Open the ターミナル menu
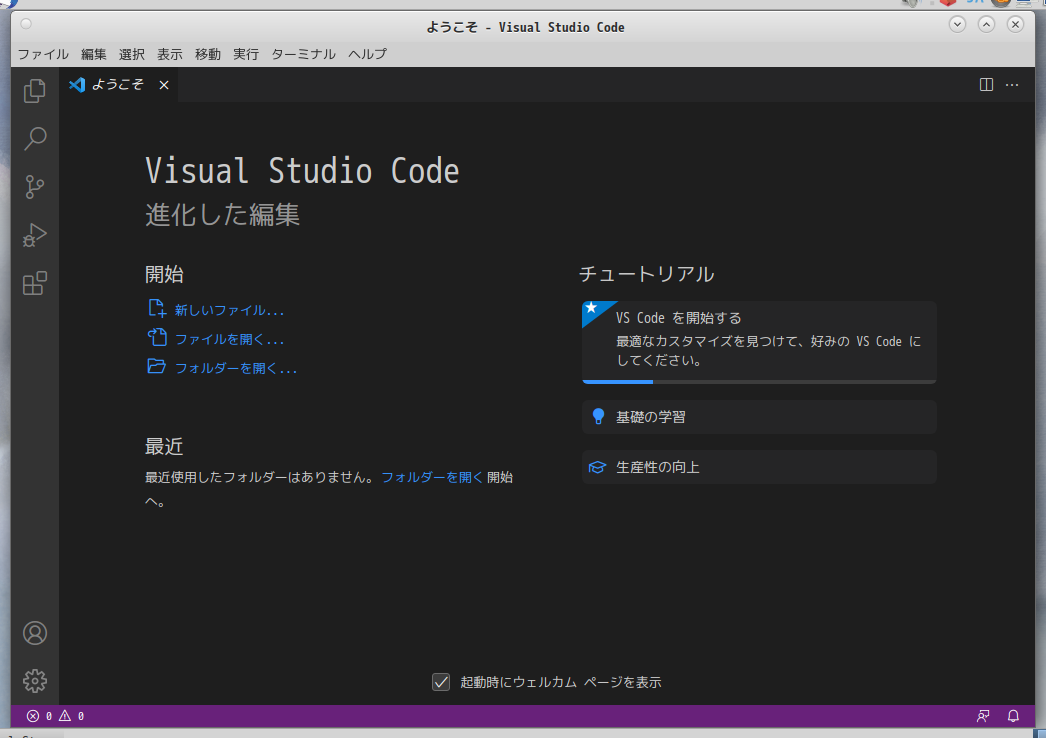Image resolution: width=1046 pixels, height=738 pixels. 303,54
